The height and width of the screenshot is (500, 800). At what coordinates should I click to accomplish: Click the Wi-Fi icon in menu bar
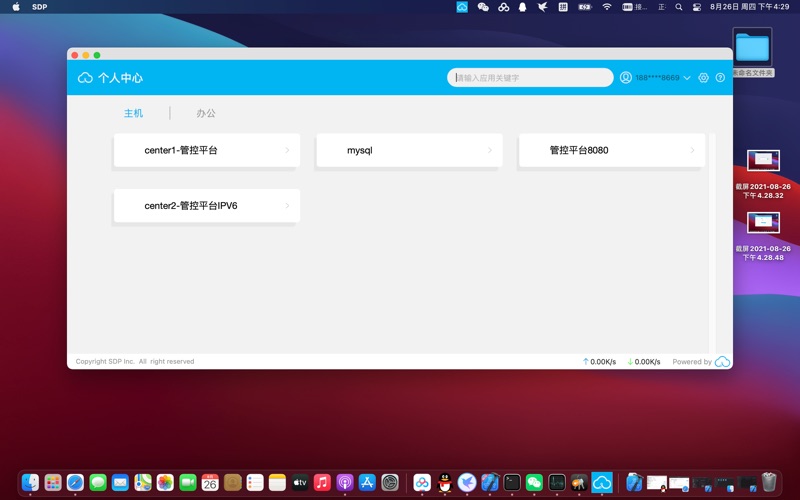pos(607,7)
